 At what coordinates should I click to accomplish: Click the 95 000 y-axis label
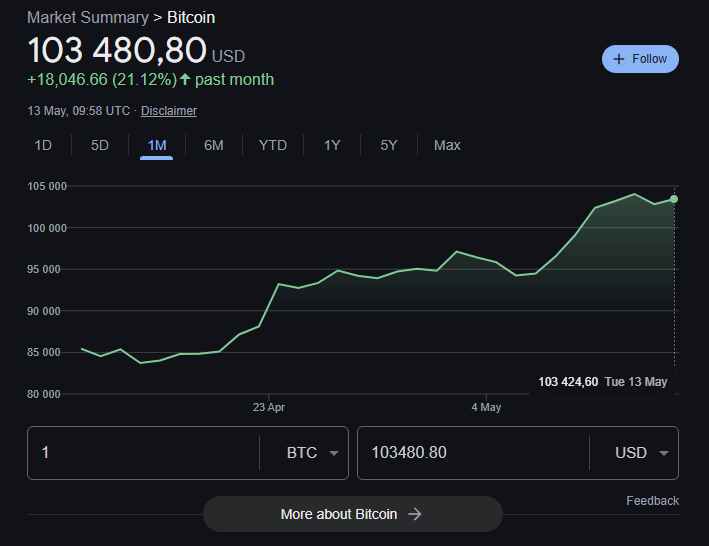click(x=44, y=269)
